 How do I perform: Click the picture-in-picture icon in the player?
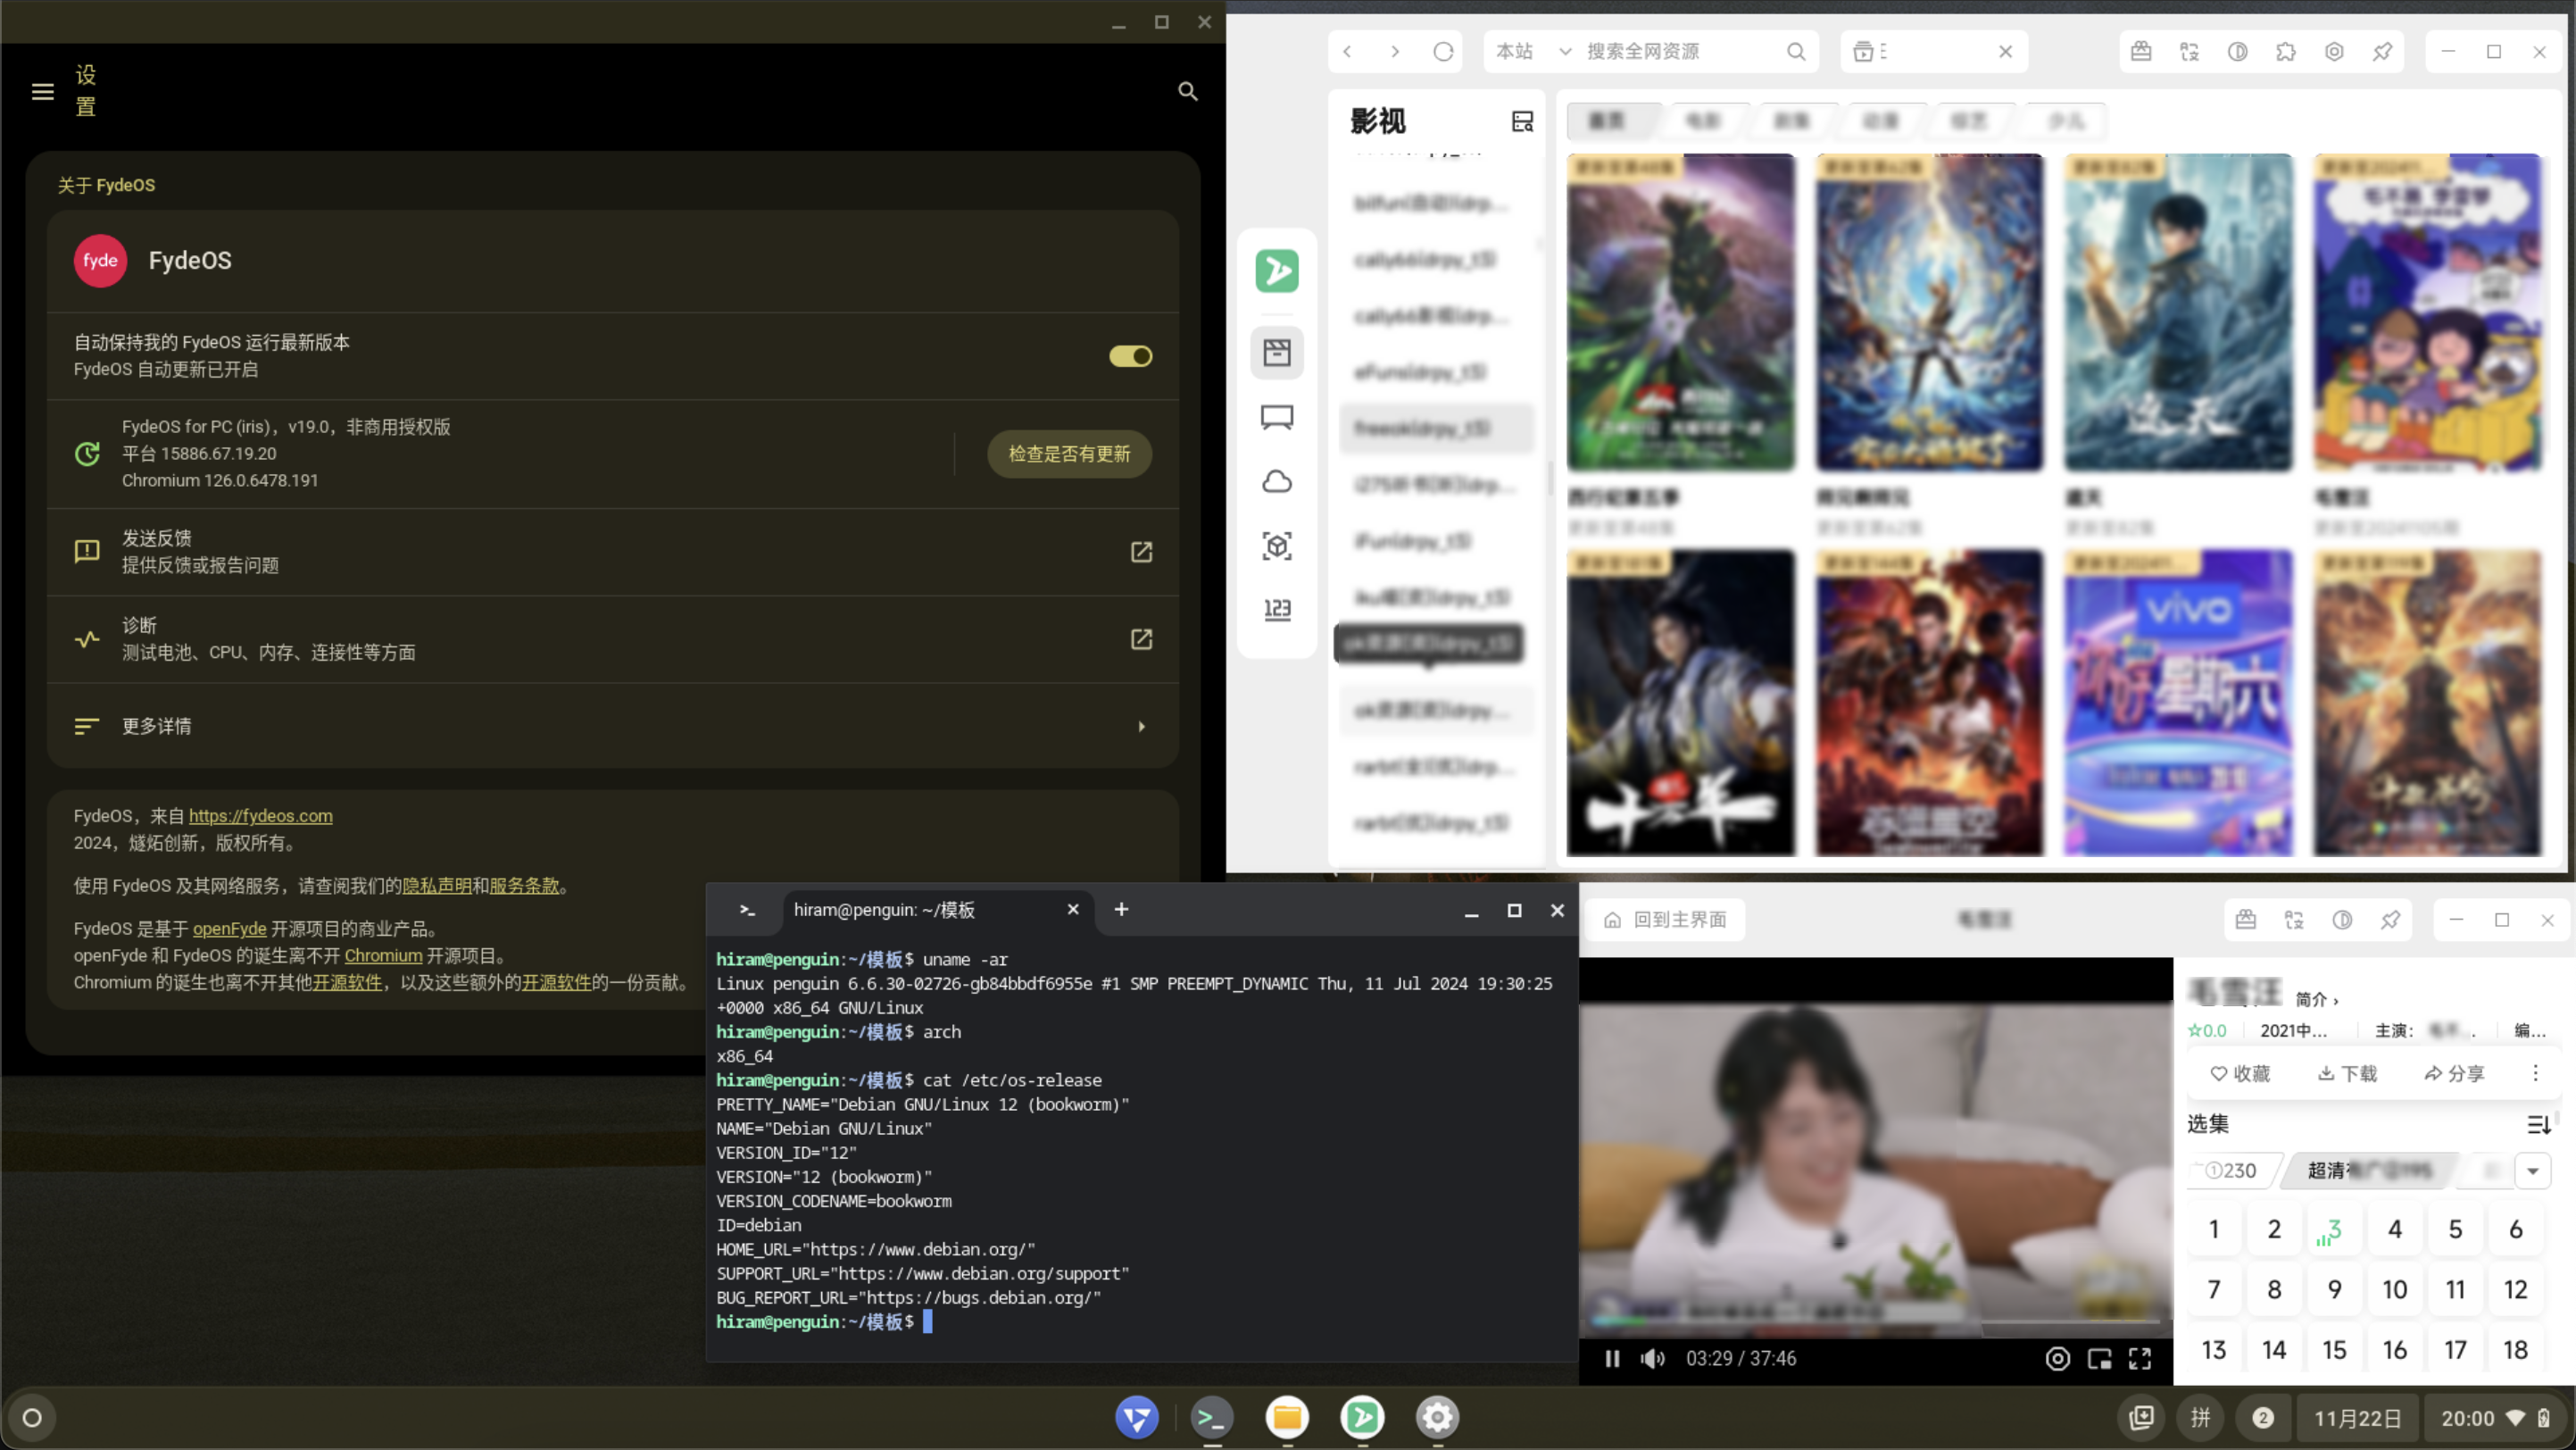(2099, 1358)
